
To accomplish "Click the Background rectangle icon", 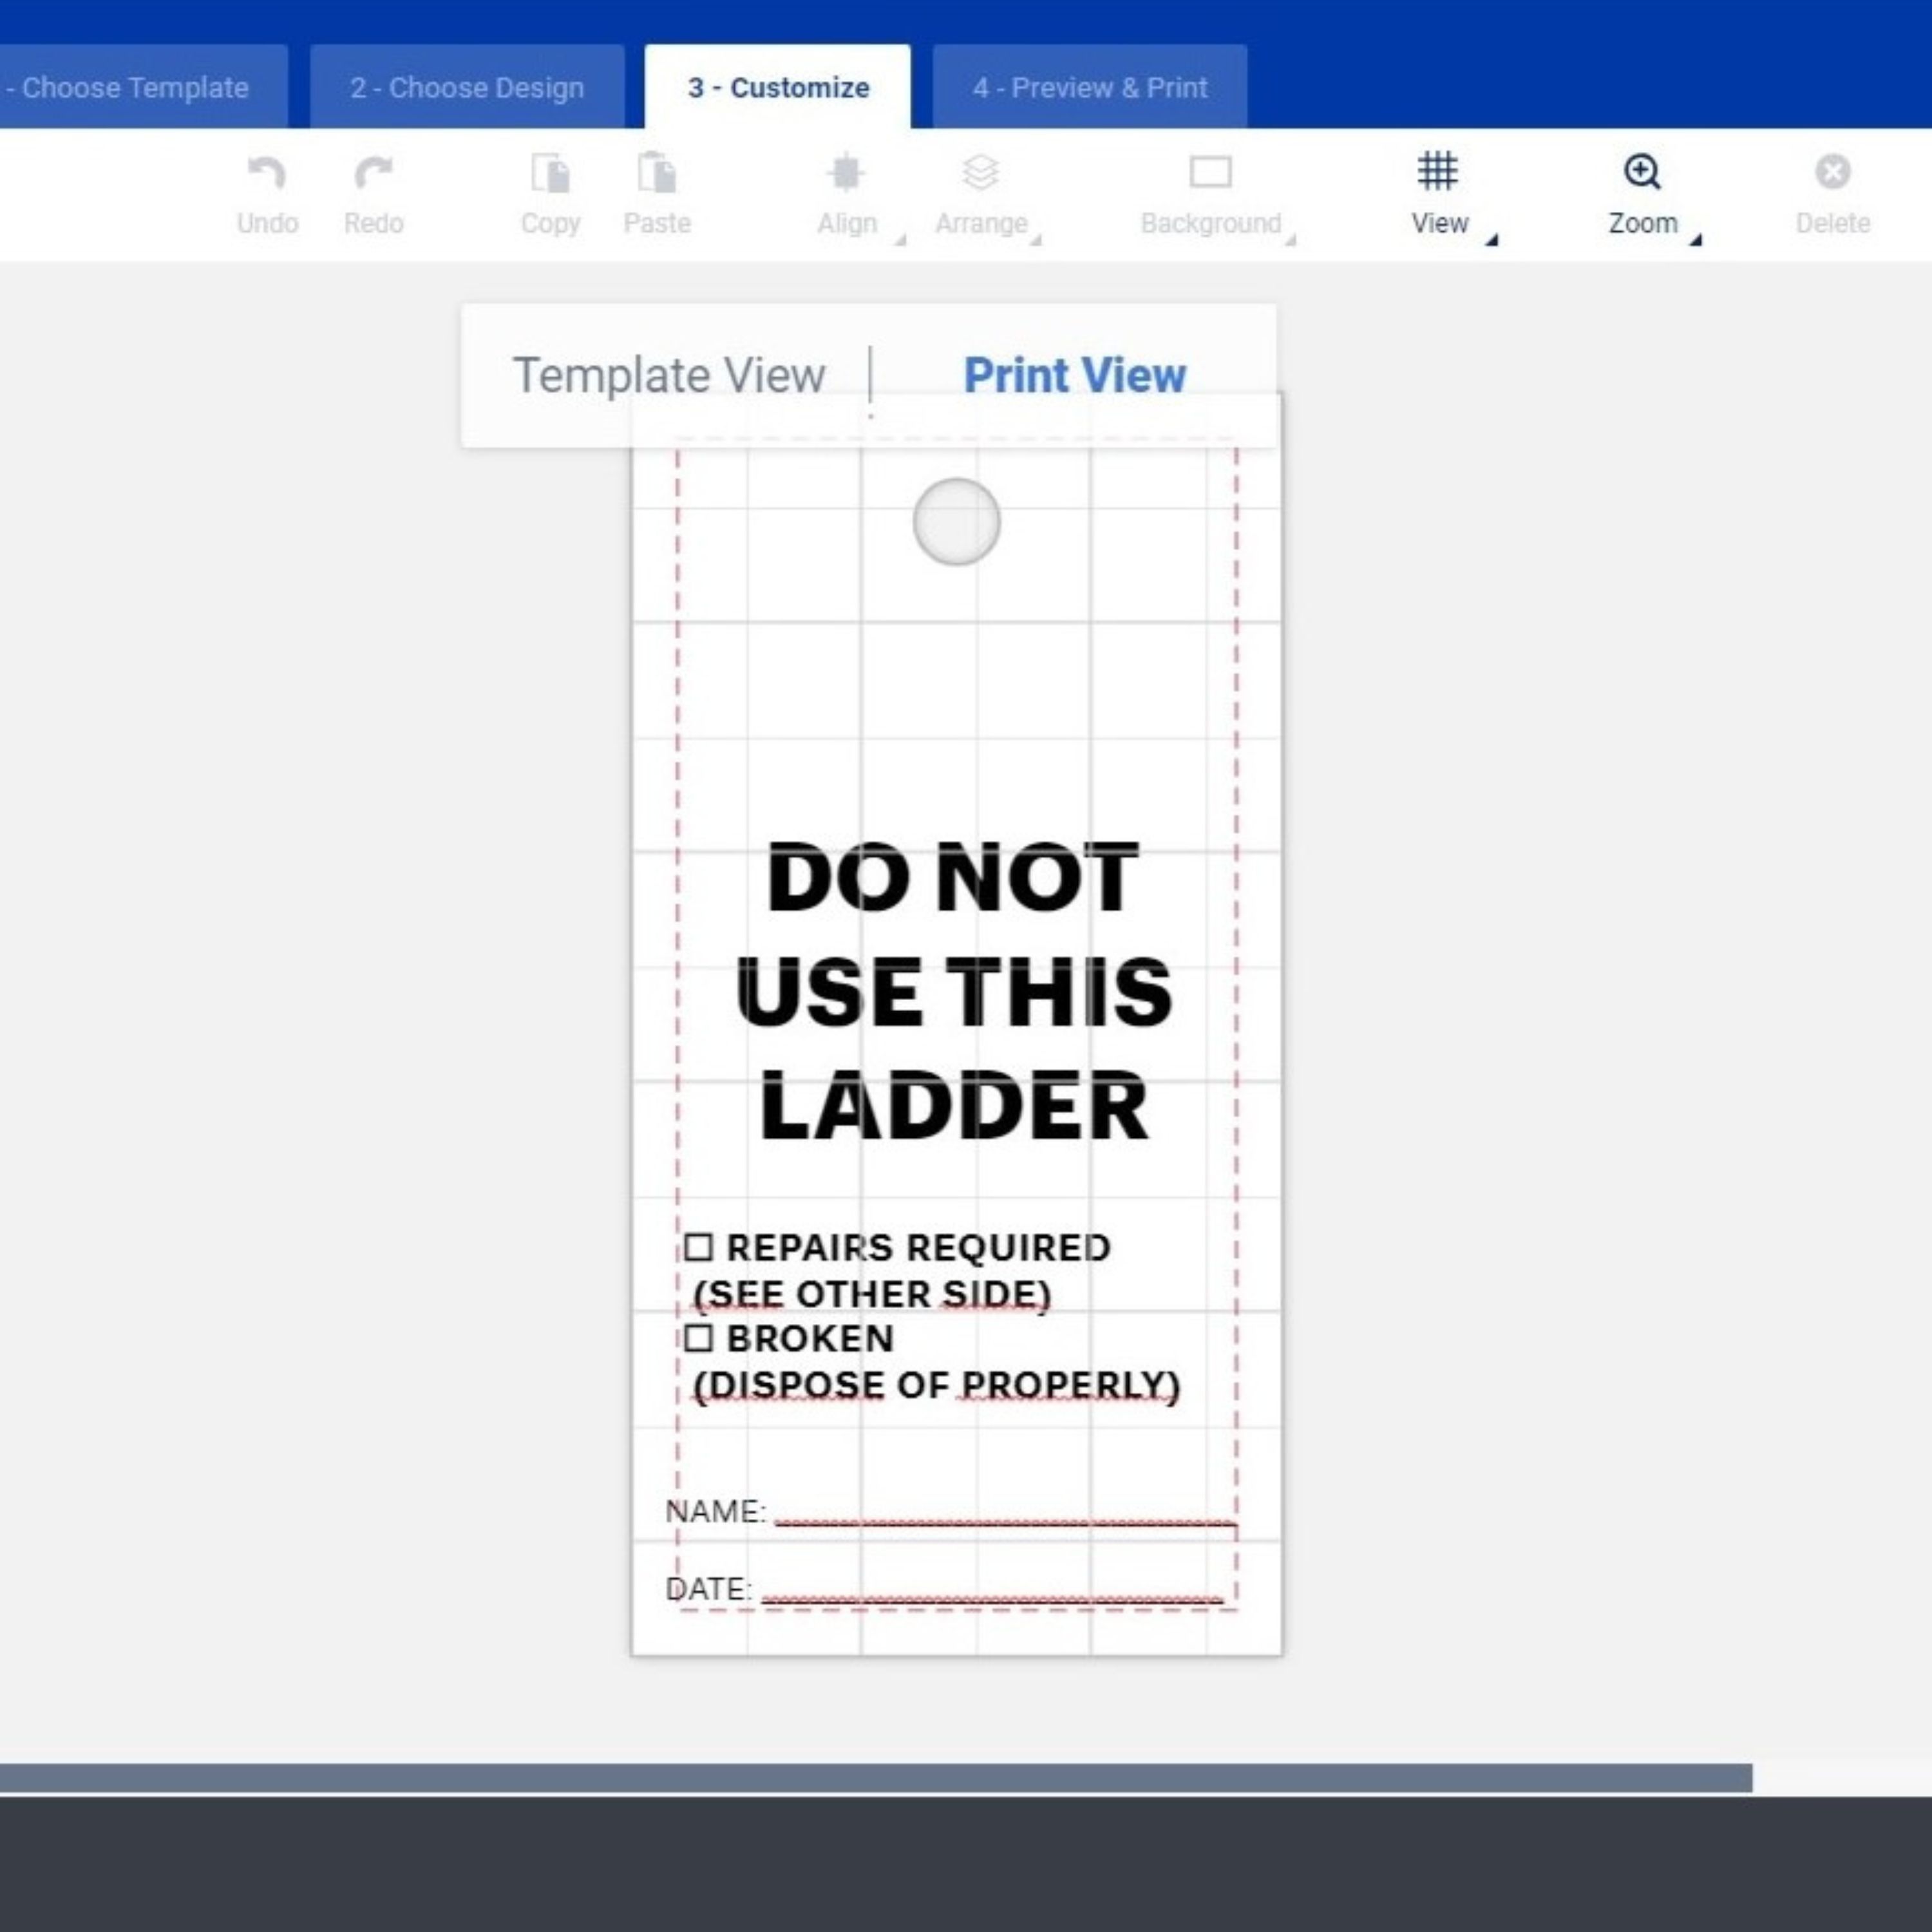I will click(1210, 173).
